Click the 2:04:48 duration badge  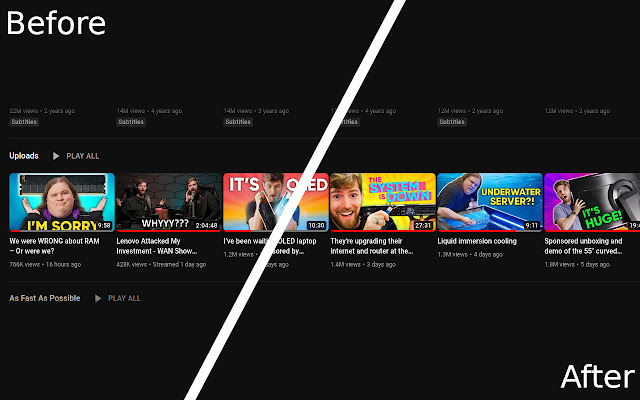pyautogui.click(x=207, y=225)
